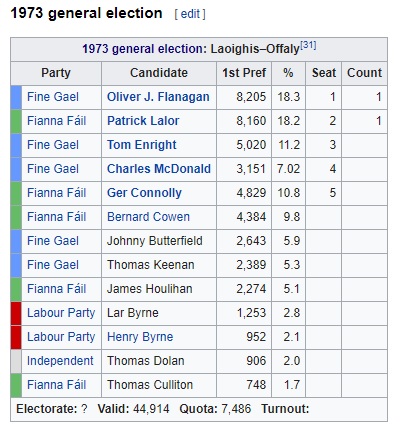This screenshot has width=419, height=430.
Task: Visit the Ger Connolly page link
Action: [x=144, y=193]
